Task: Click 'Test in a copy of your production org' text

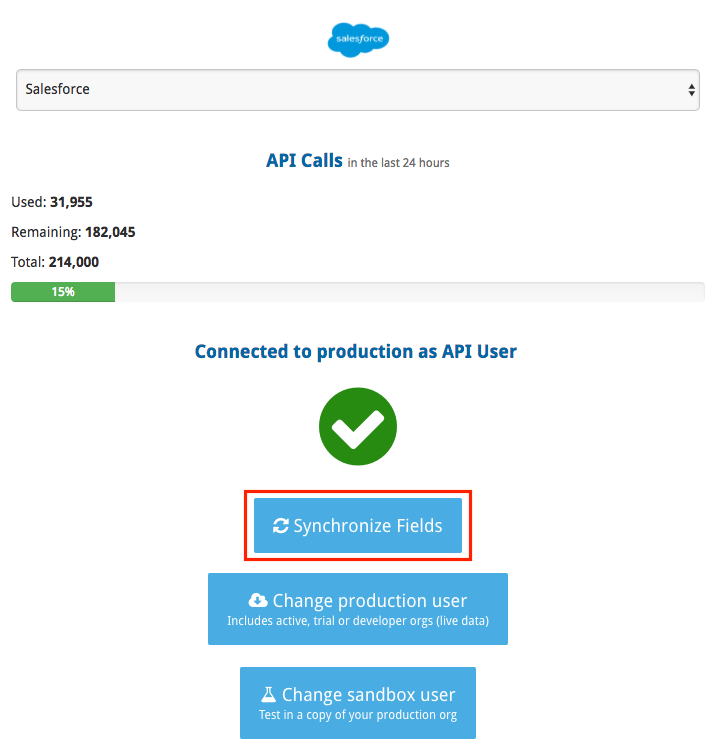Action: tap(358, 715)
